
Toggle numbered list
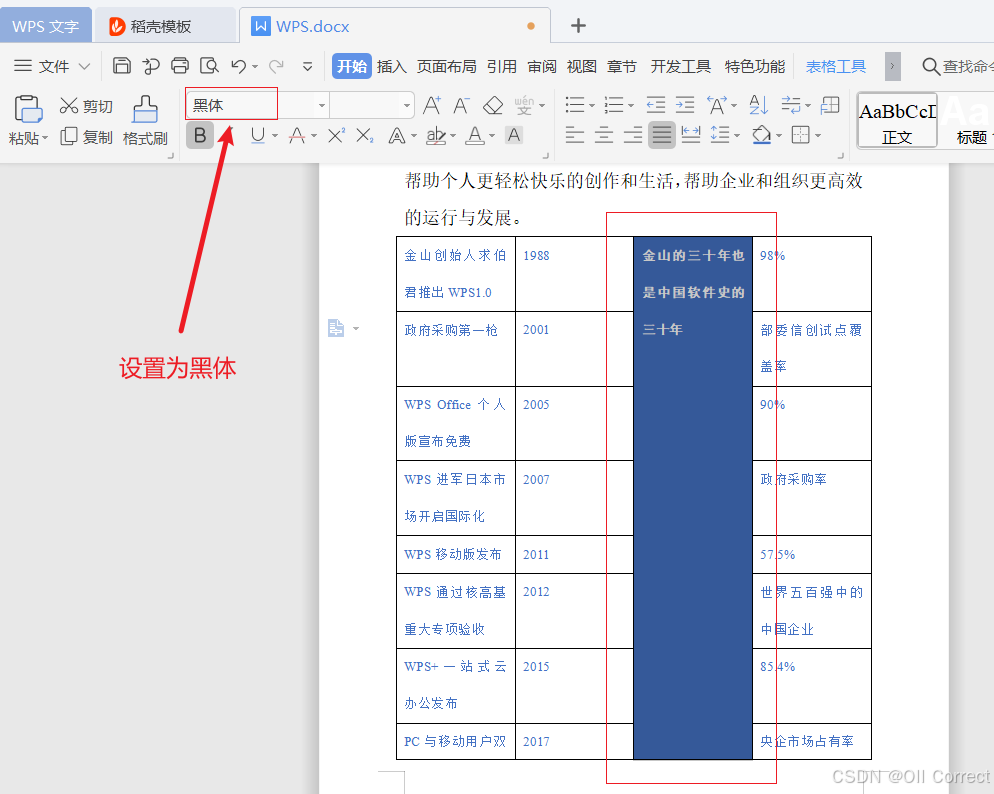(614, 105)
